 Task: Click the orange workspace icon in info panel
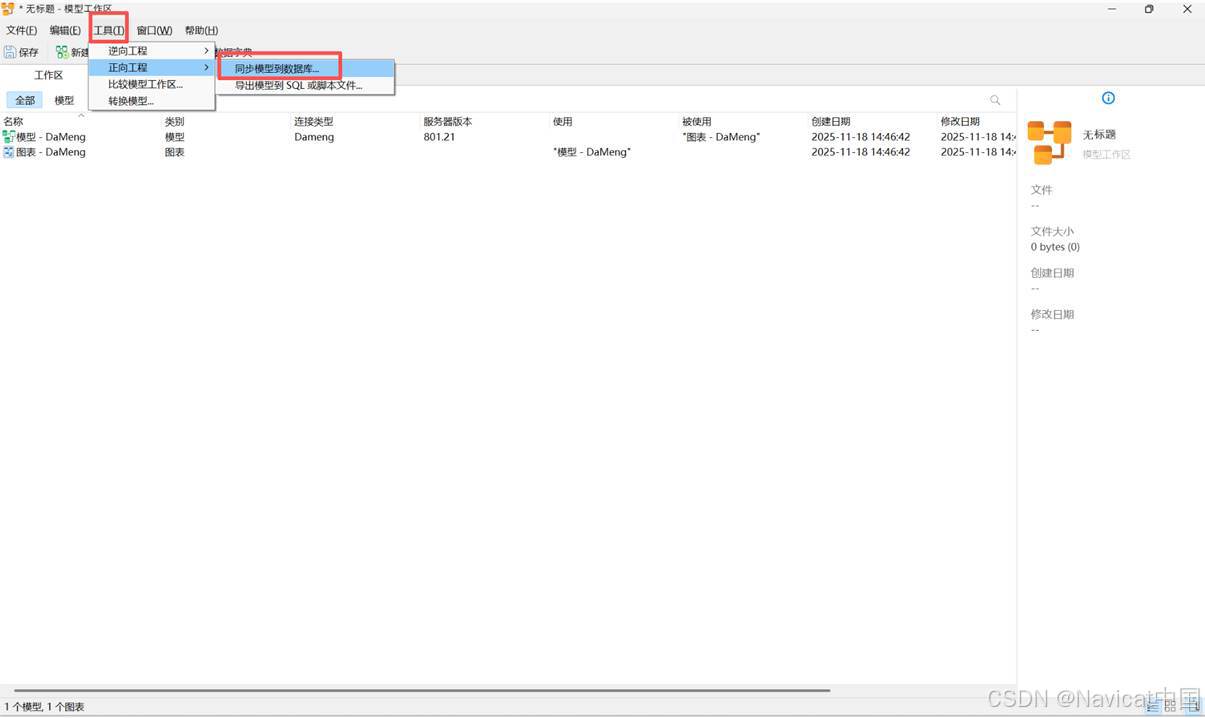click(1049, 142)
